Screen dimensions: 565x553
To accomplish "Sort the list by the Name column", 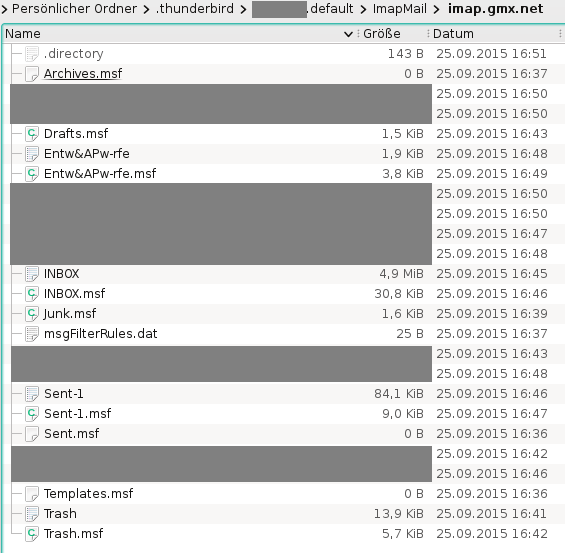I will click(23, 34).
